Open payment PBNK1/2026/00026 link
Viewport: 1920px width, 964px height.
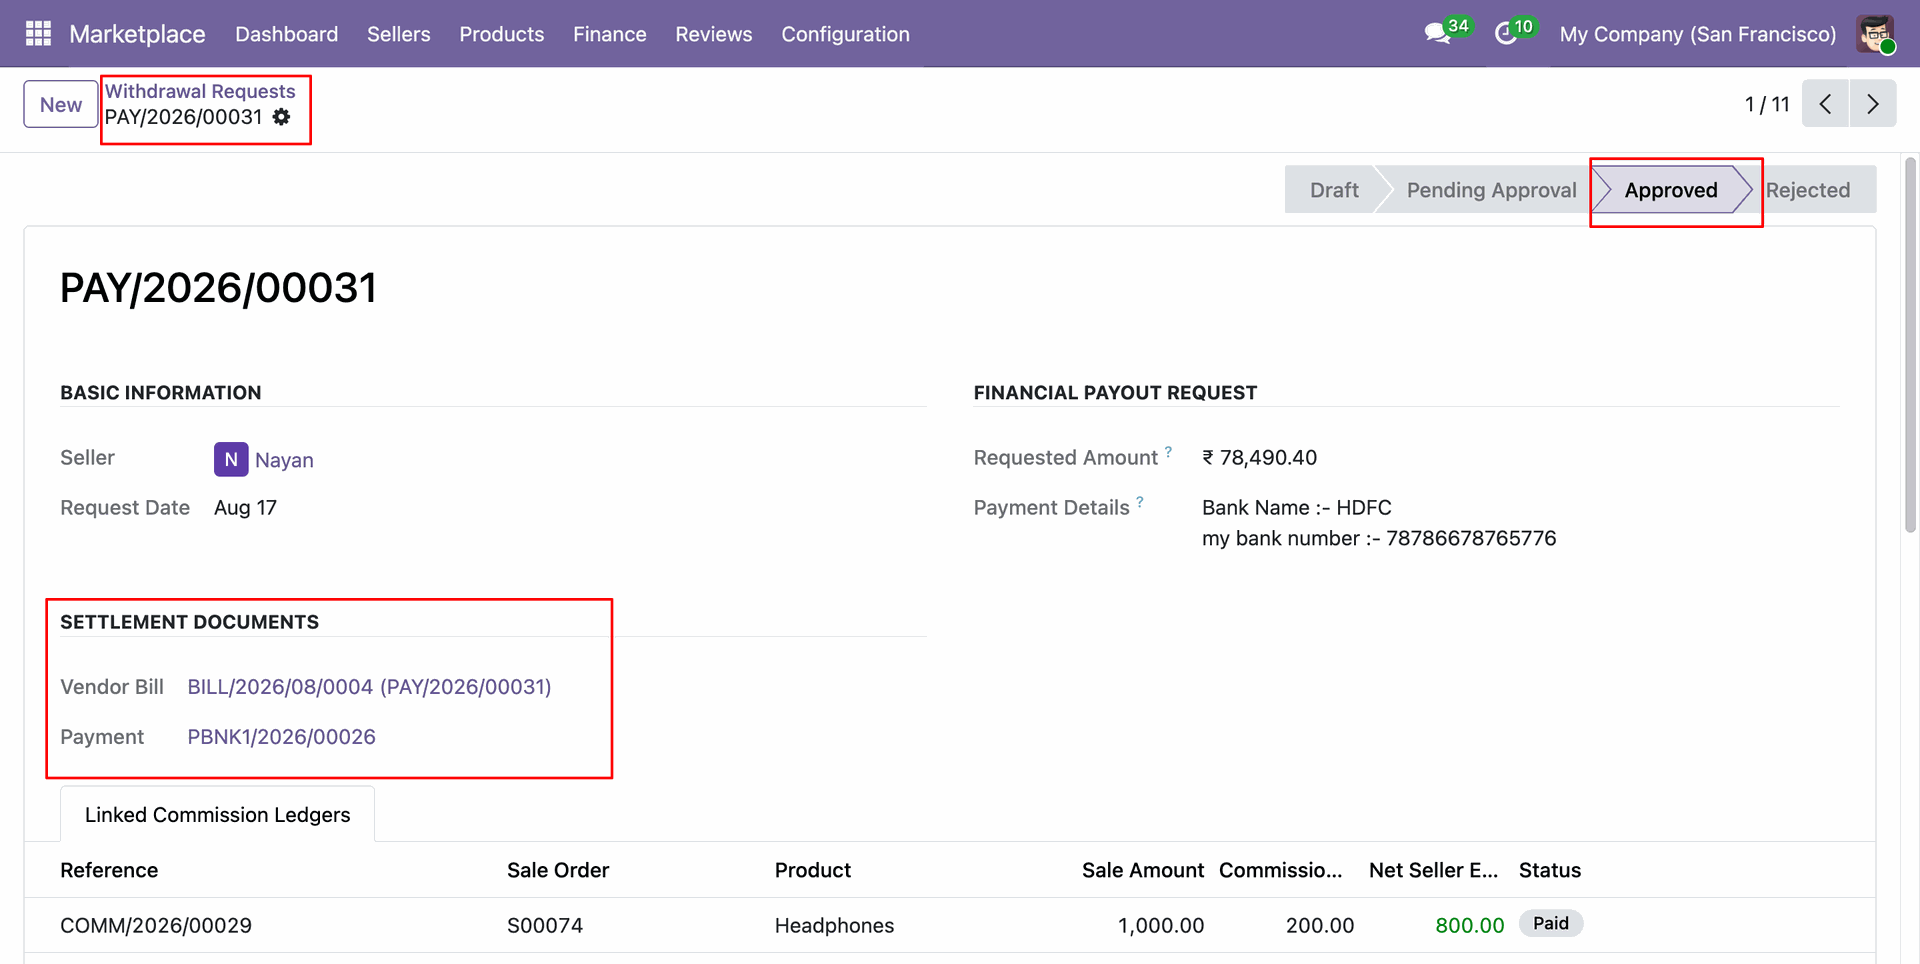coord(281,737)
